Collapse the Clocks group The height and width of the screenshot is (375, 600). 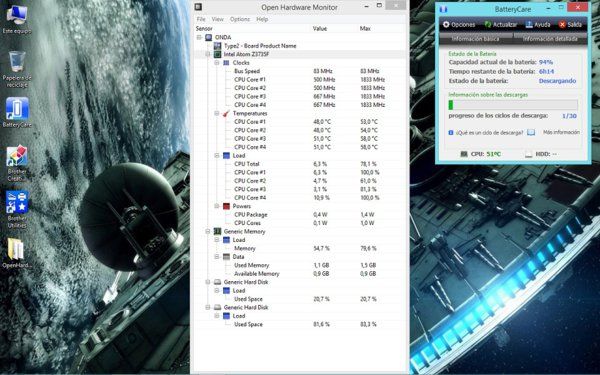pyautogui.click(x=217, y=63)
